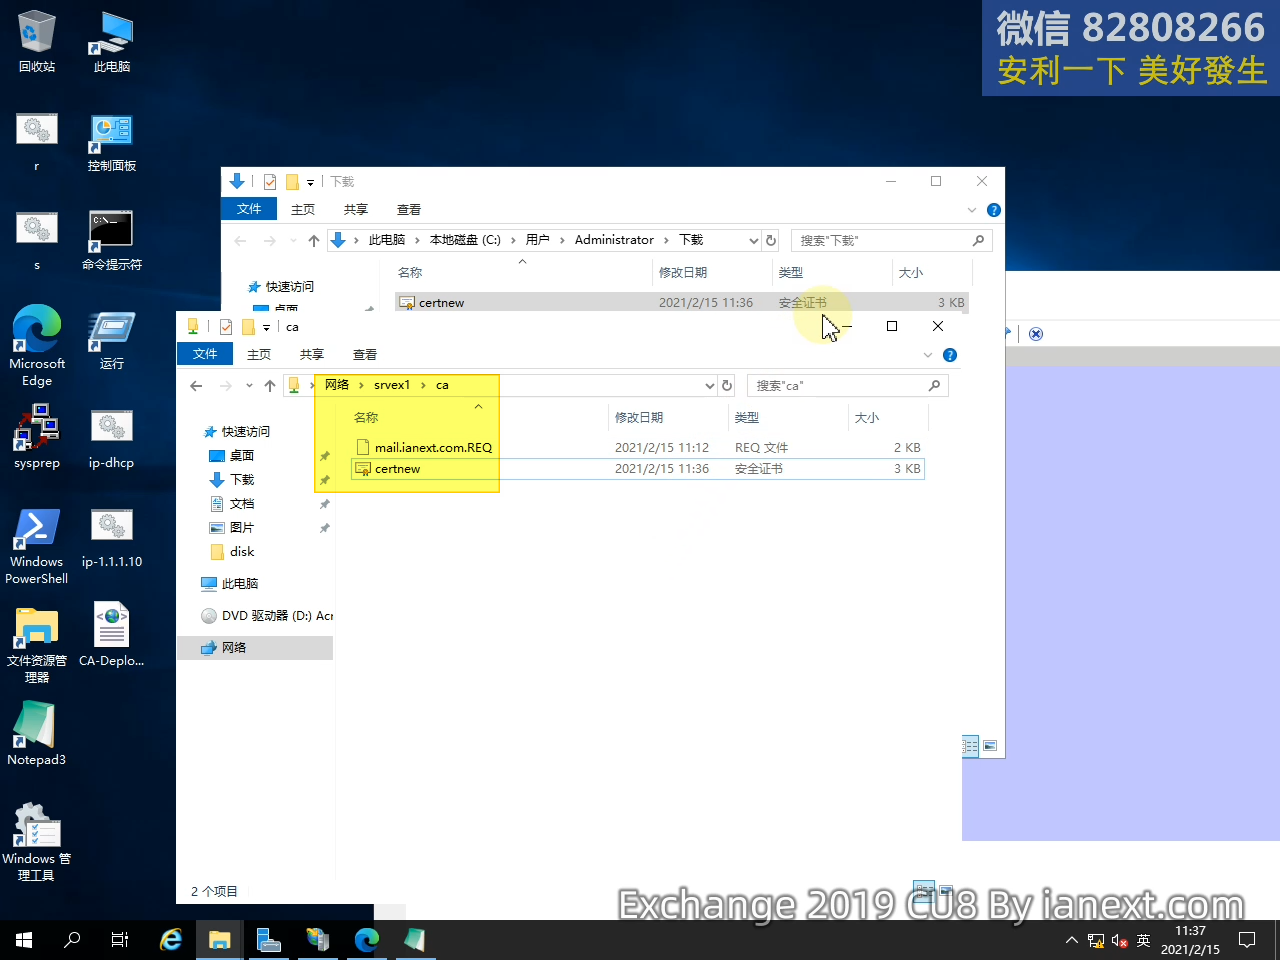Open sysprep desktop shortcut
This screenshot has height=960, width=1280.
coord(37,437)
